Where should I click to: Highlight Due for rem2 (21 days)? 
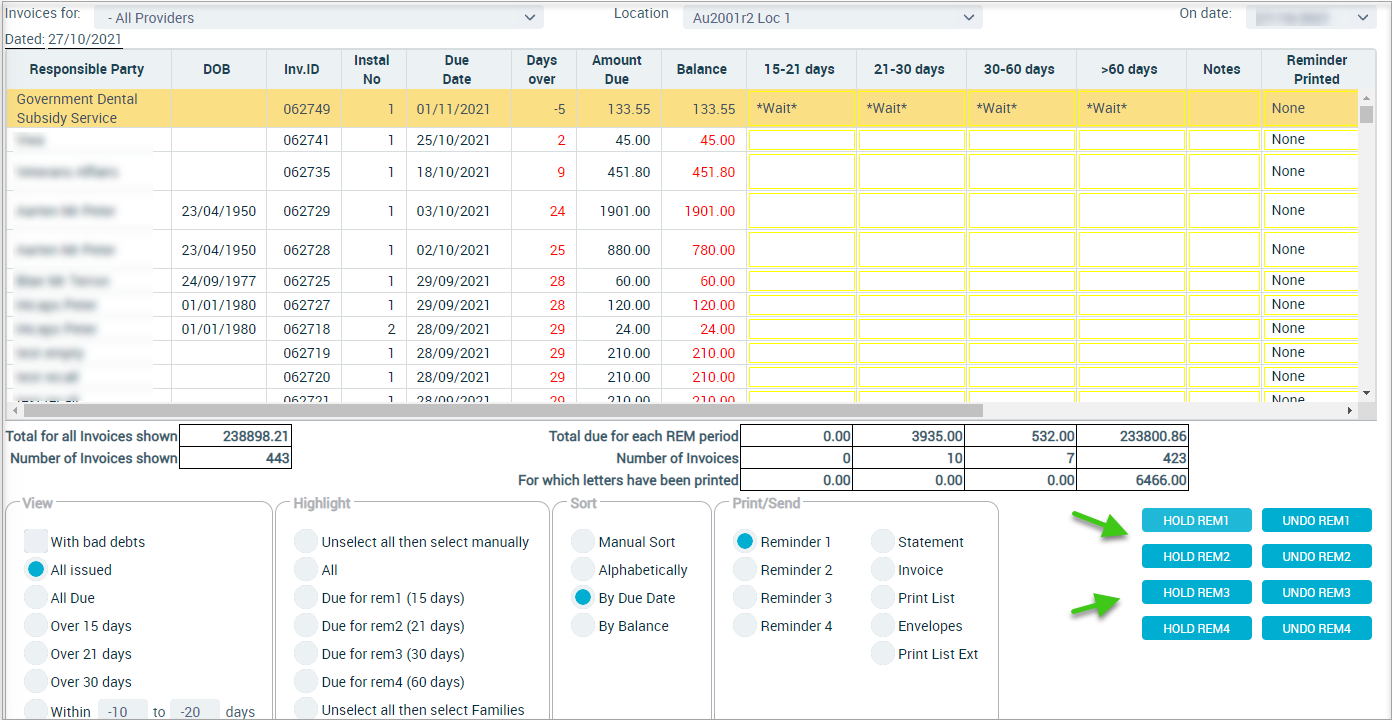point(306,626)
